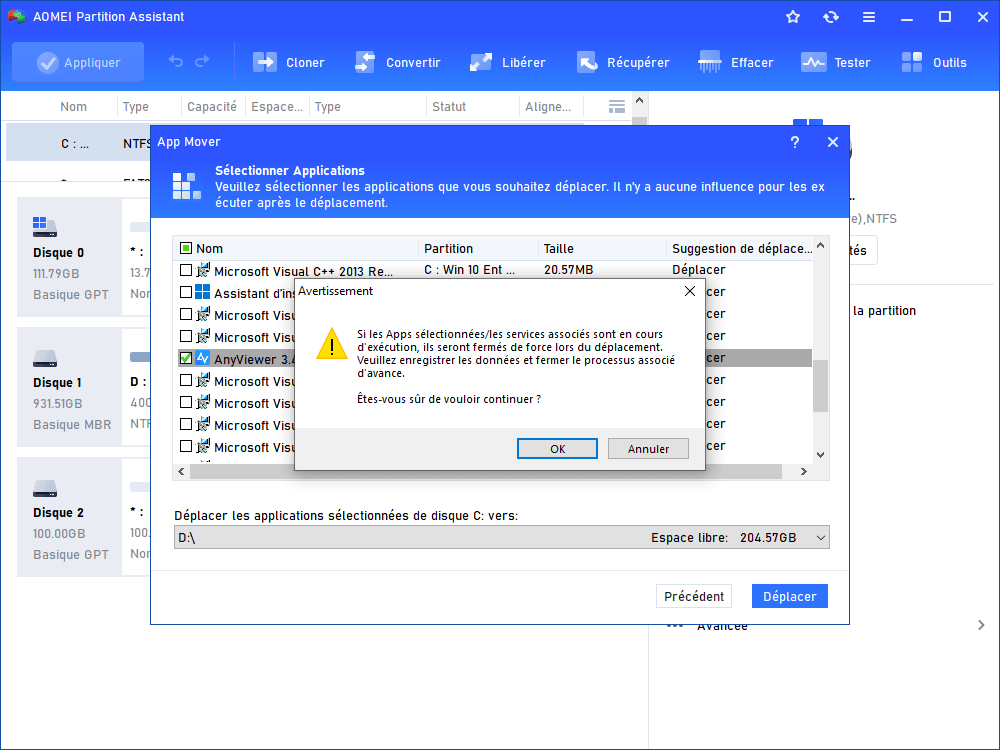Expand the Avancée chevron in right panel
Viewport: 1000px width, 750px height.
(x=981, y=625)
